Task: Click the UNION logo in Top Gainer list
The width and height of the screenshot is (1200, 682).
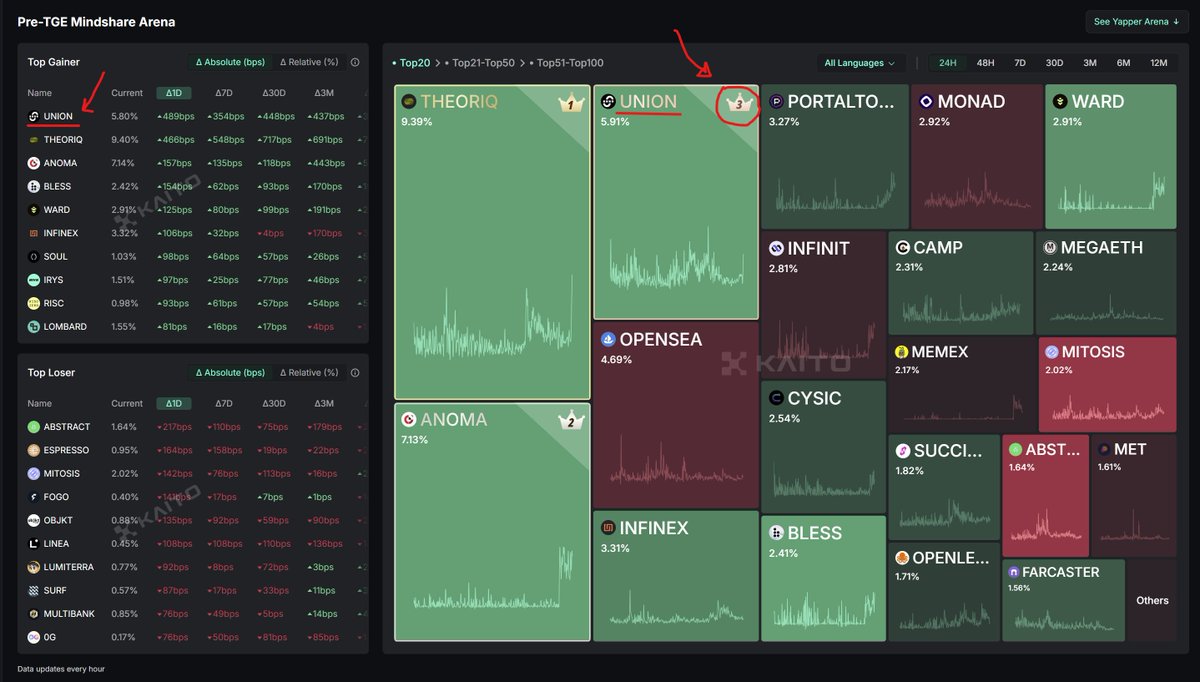Action: click(34, 116)
